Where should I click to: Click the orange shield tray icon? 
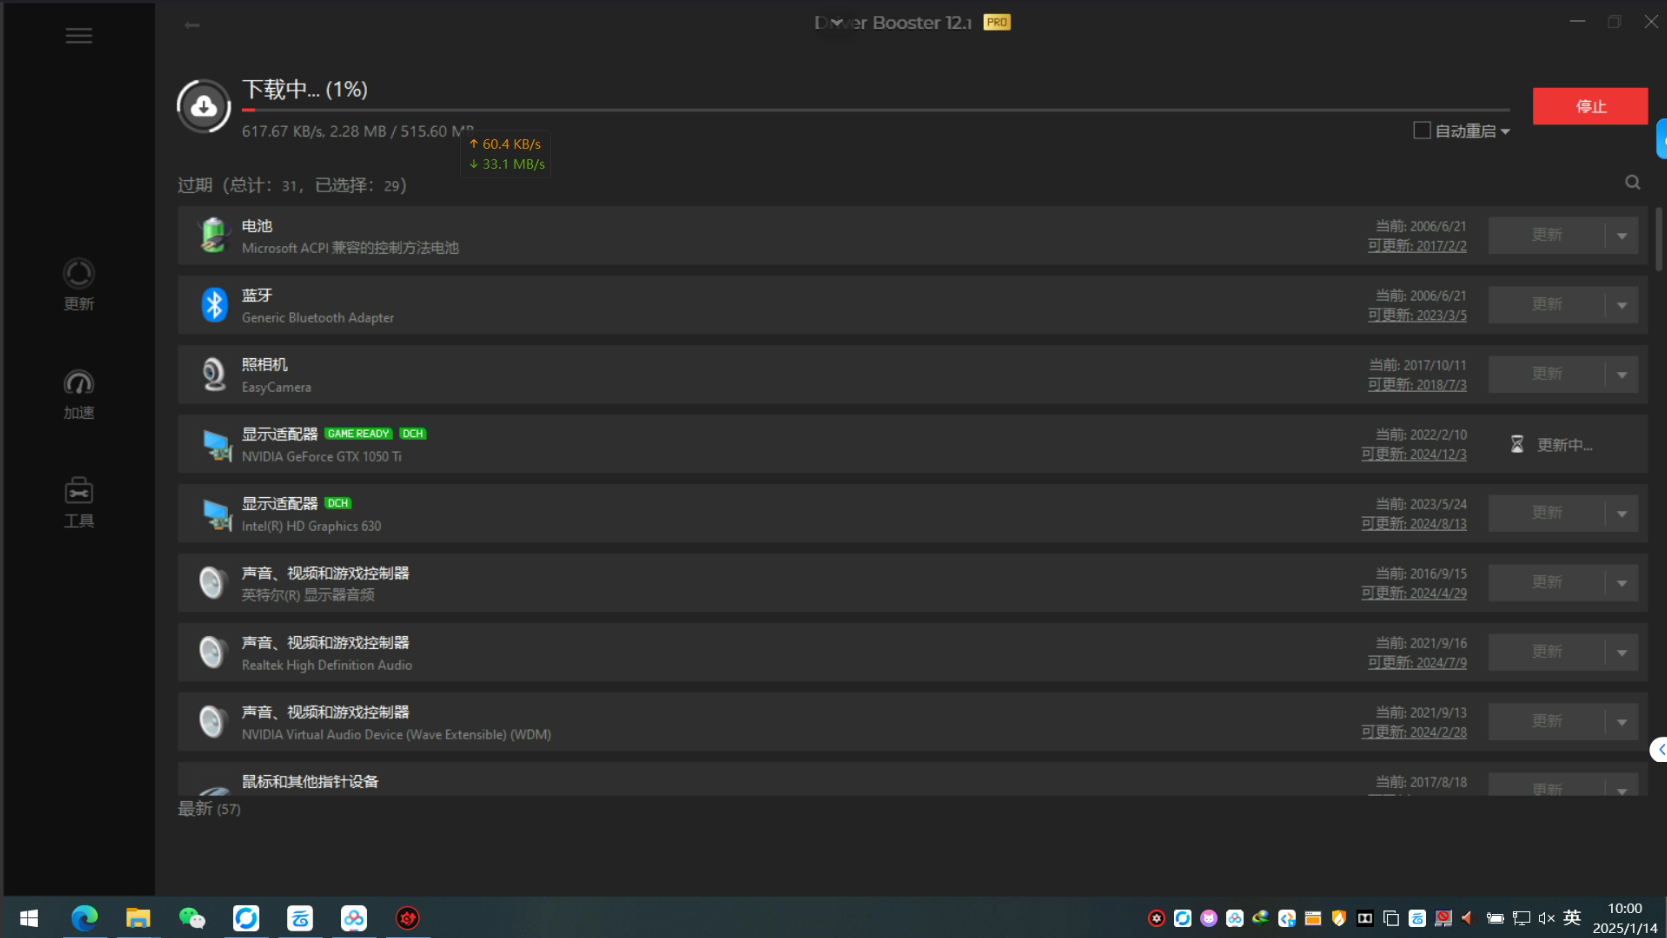tap(1339, 918)
